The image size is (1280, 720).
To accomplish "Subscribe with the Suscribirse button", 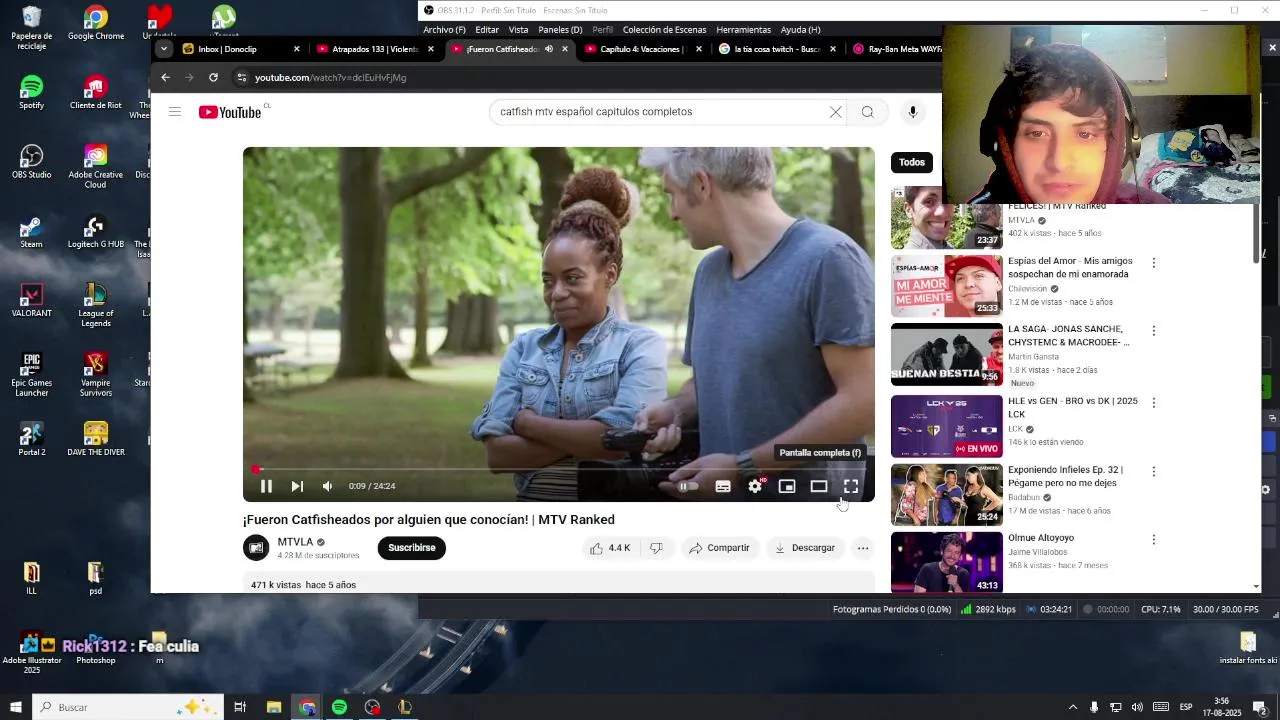I will tap(411, 548).
